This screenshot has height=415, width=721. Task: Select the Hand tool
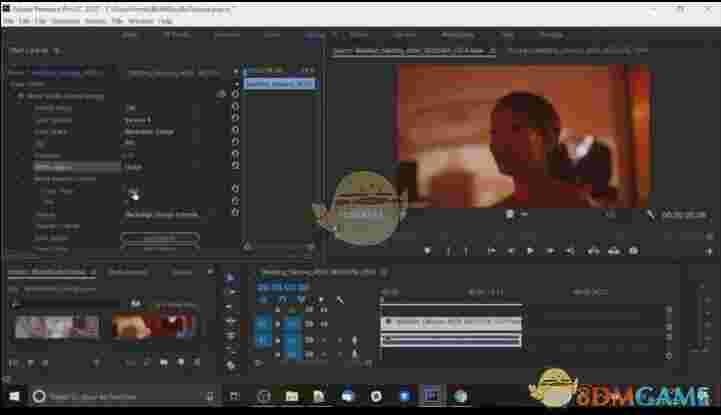(231, 365)
